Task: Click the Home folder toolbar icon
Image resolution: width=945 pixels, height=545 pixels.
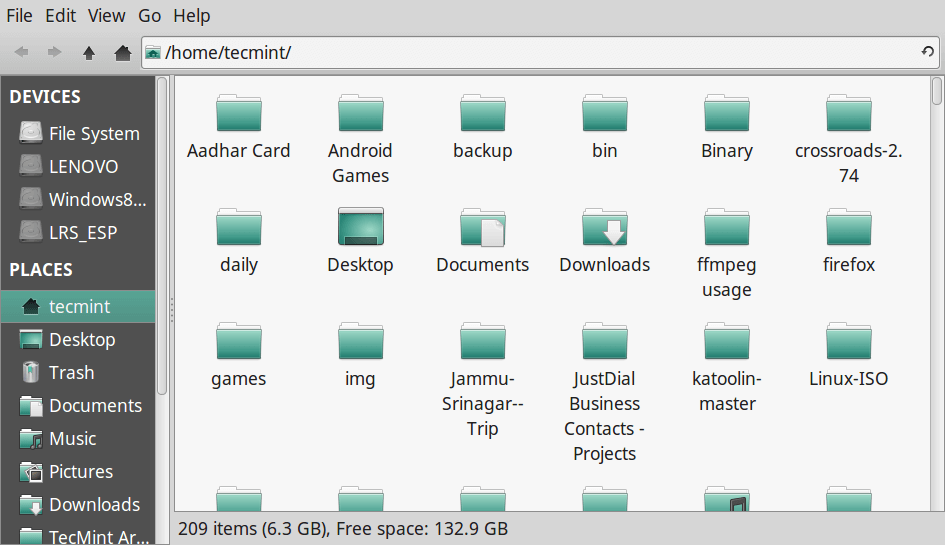Action: 122,52
